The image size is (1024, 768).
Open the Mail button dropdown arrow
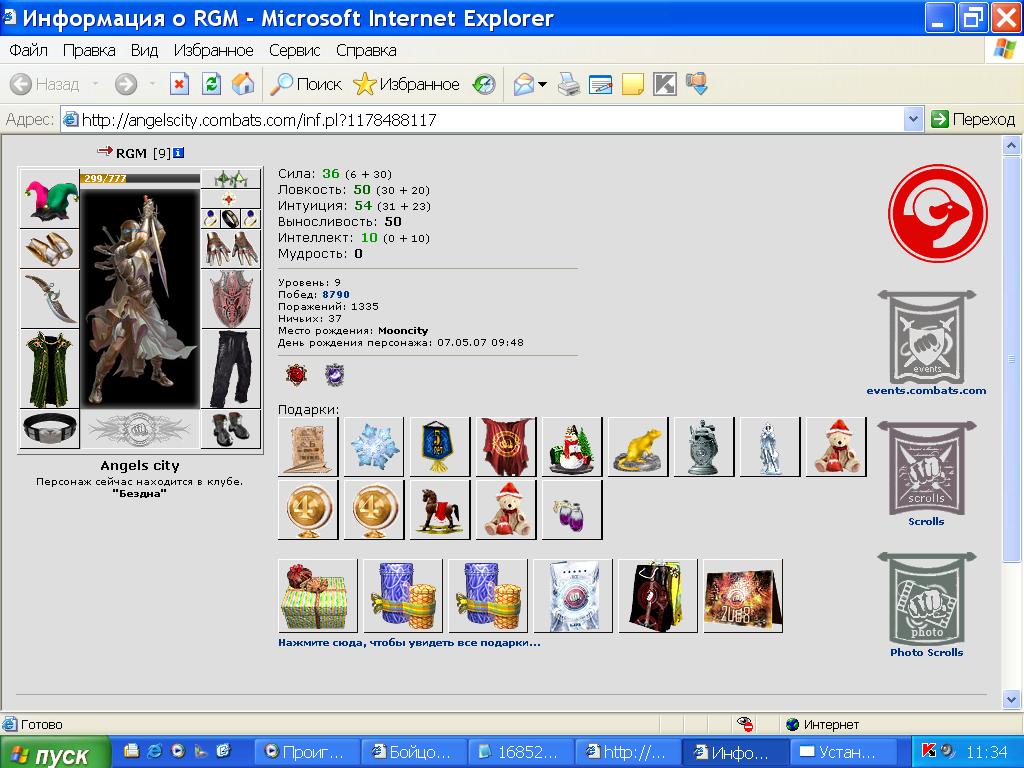(542, 84)
